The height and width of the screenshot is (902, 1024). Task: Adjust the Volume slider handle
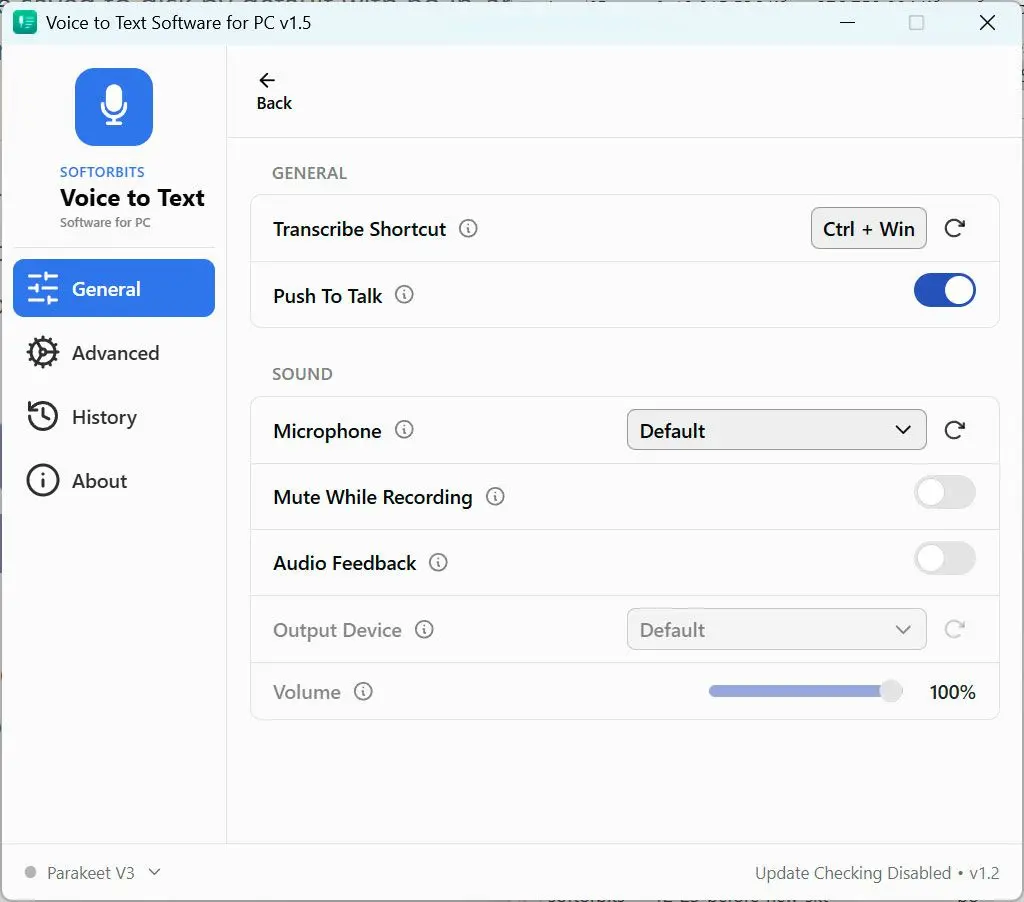pyautogui.click(x=891, y=691)
